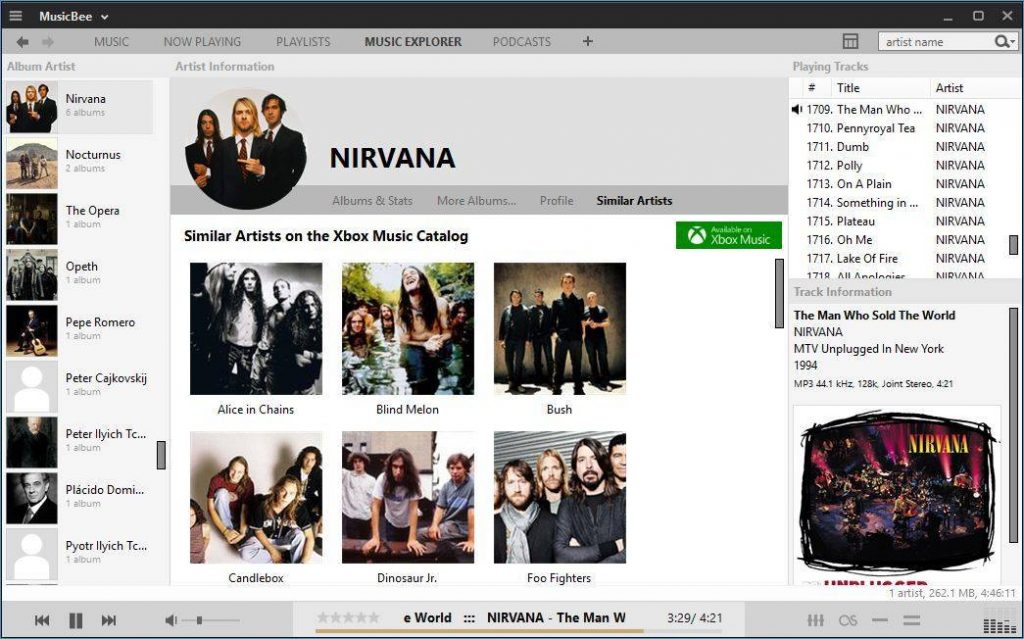Click the Playing Tracks list scrollbar
Image resolution: width=1024 pixels, height=639 pixels.
tap(1013, 245)
